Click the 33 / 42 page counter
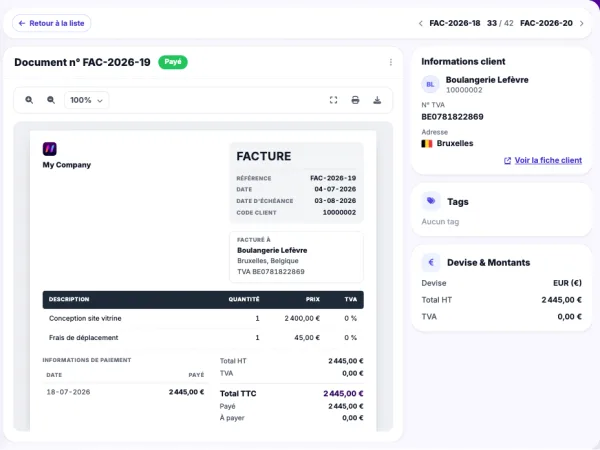Image resolution: width=600 pixels, height=450 pixels. pyautogui.click(x=500, y=23)
